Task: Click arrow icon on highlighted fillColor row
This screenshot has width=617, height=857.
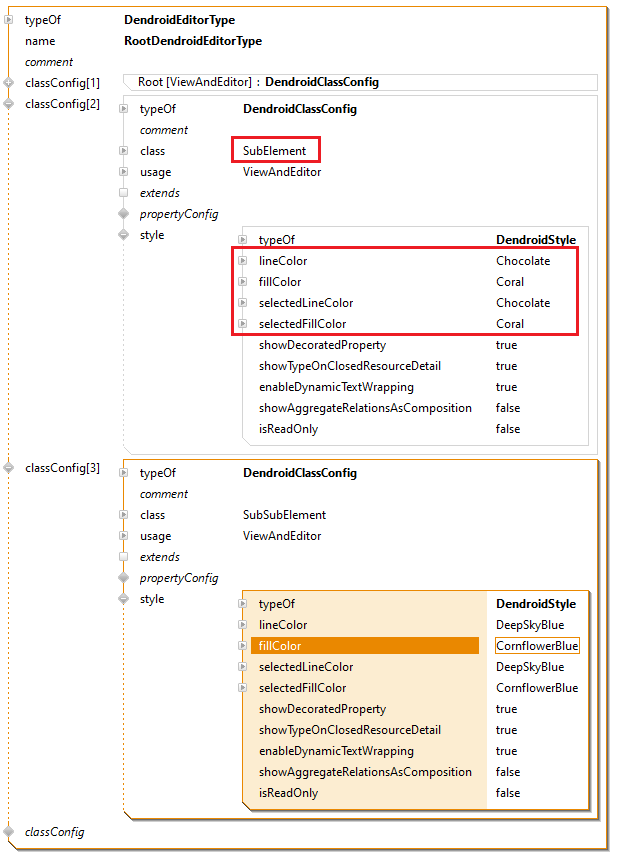Action: click(x=242, y=646)
